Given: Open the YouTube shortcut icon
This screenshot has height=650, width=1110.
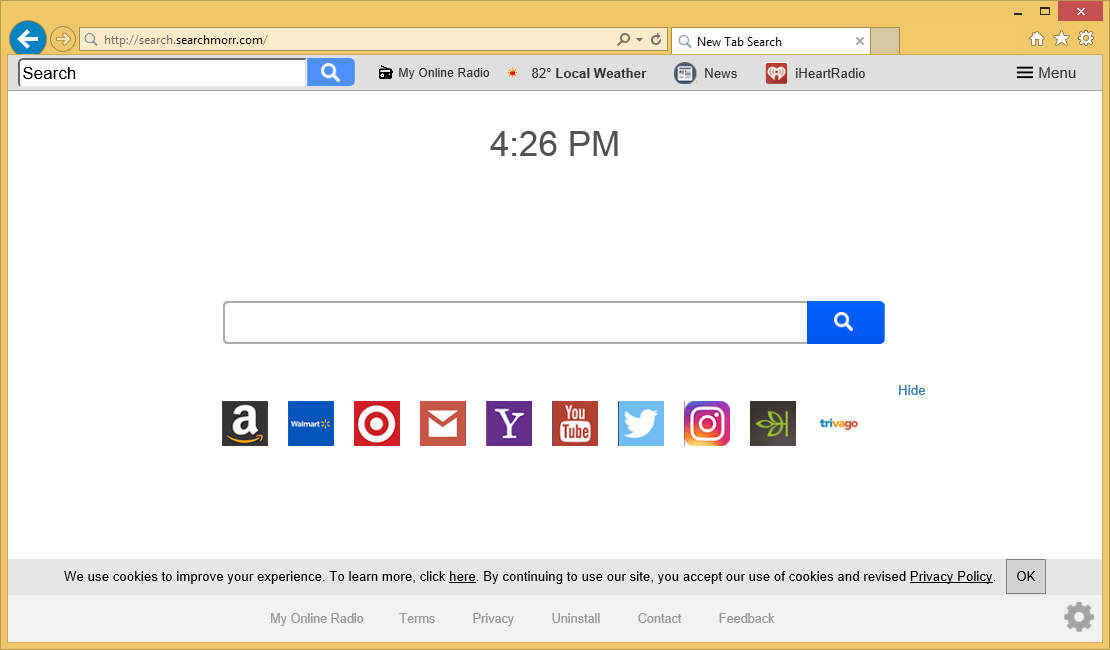Looking at the screenshot, I should [x=575, y=424].
